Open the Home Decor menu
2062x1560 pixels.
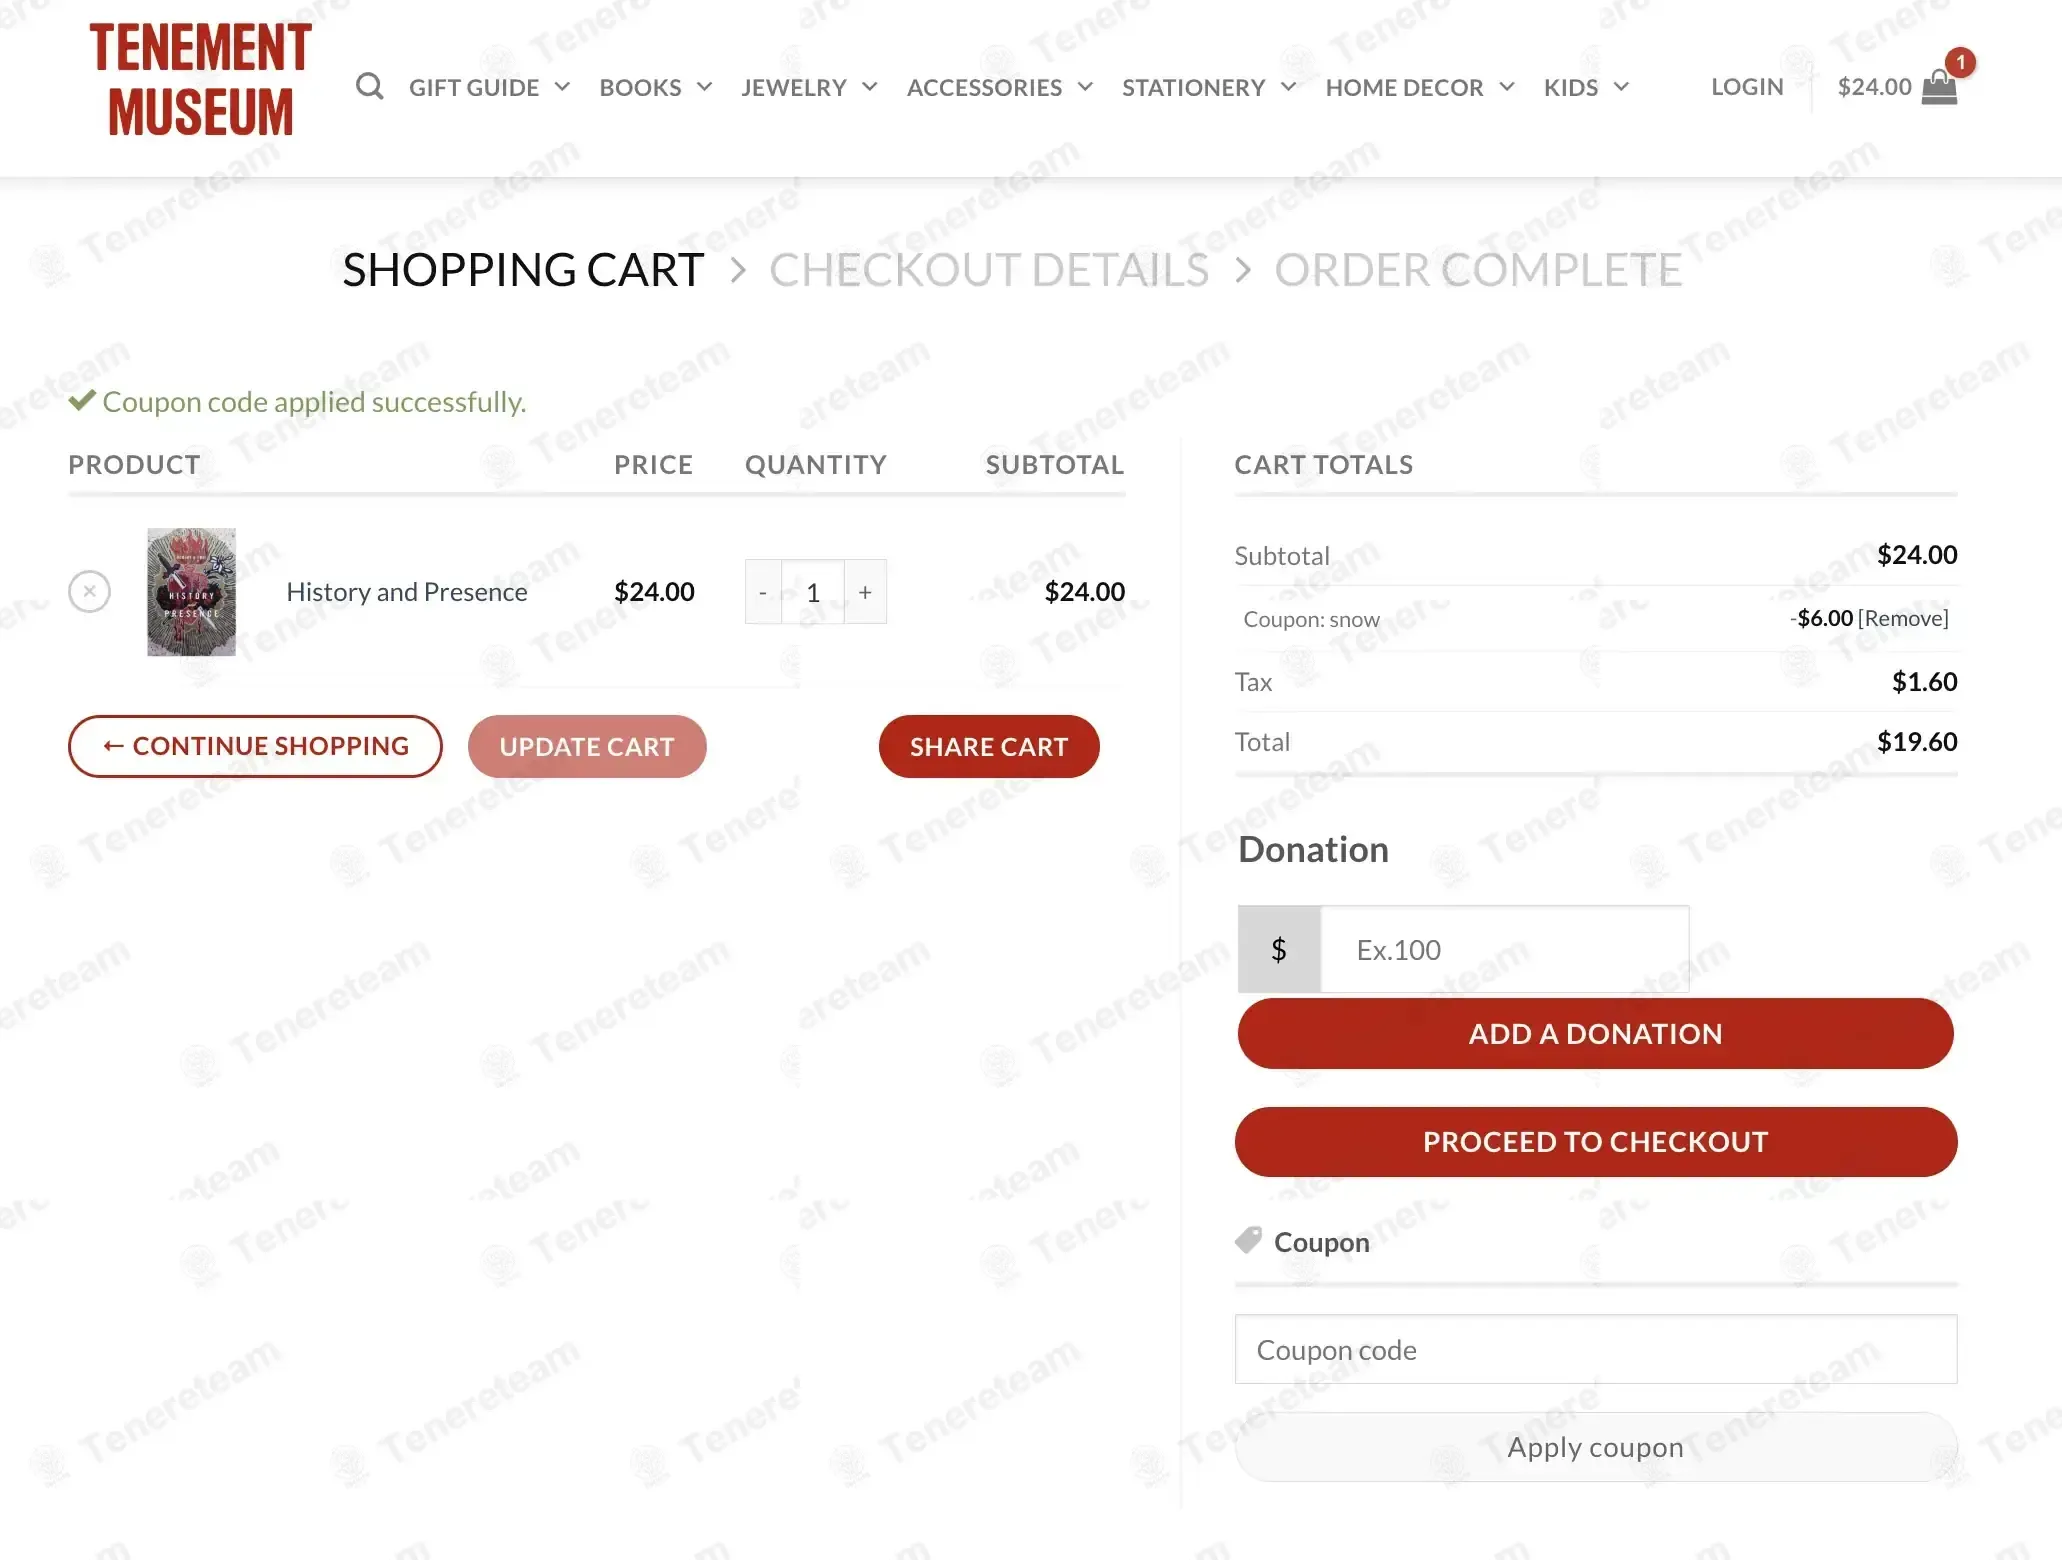(1404, 87)
